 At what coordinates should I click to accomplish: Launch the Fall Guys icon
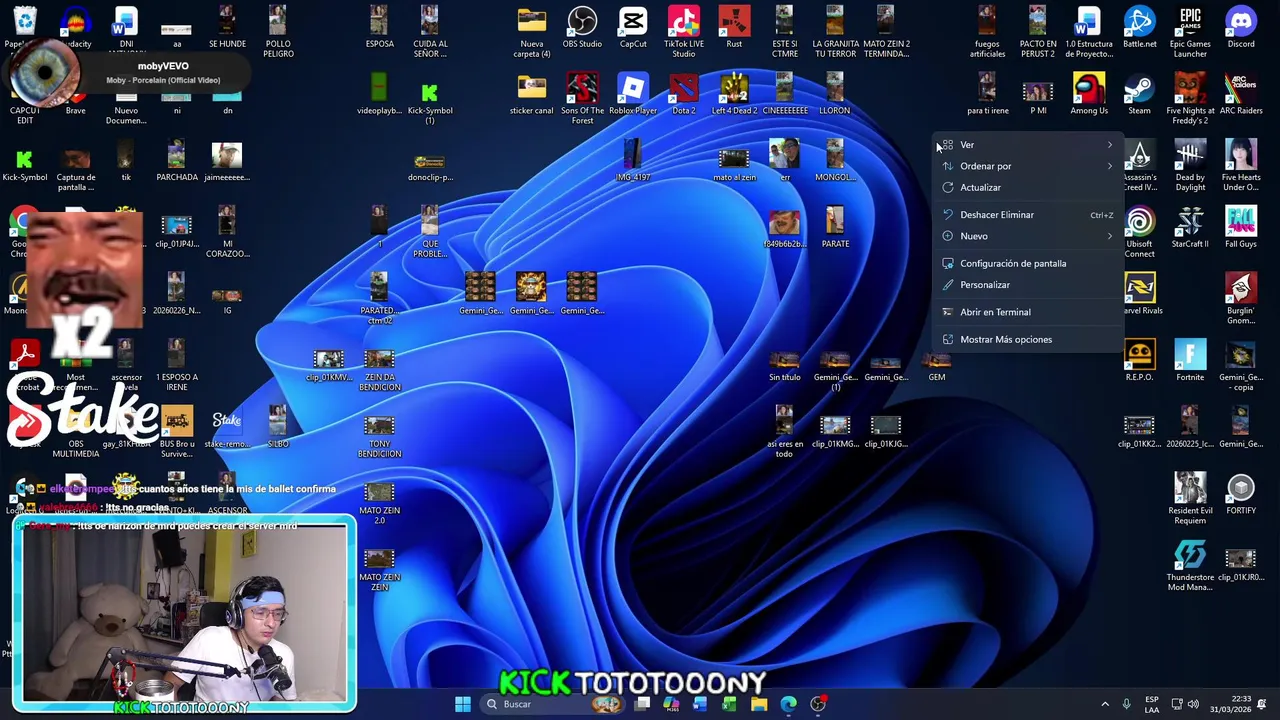pyautogui.click(x=1241, y=228)
